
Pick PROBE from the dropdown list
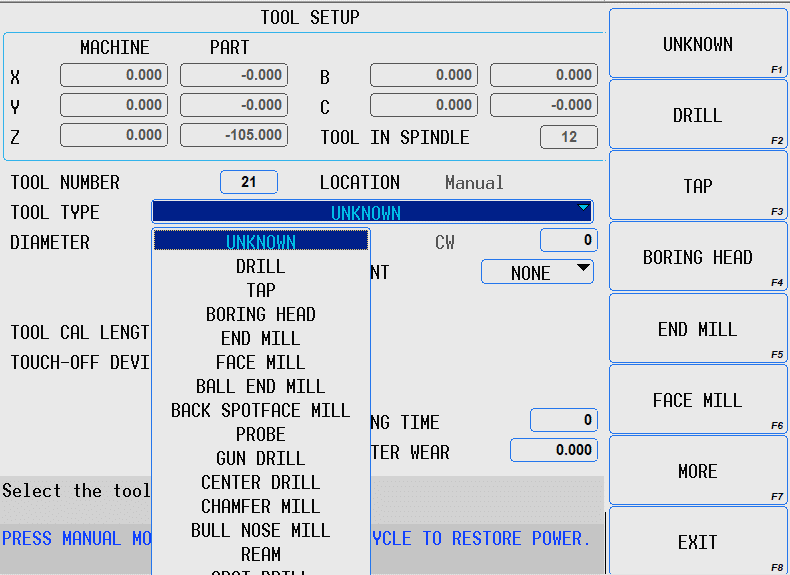pyautogui.click(x=261, y=434)
